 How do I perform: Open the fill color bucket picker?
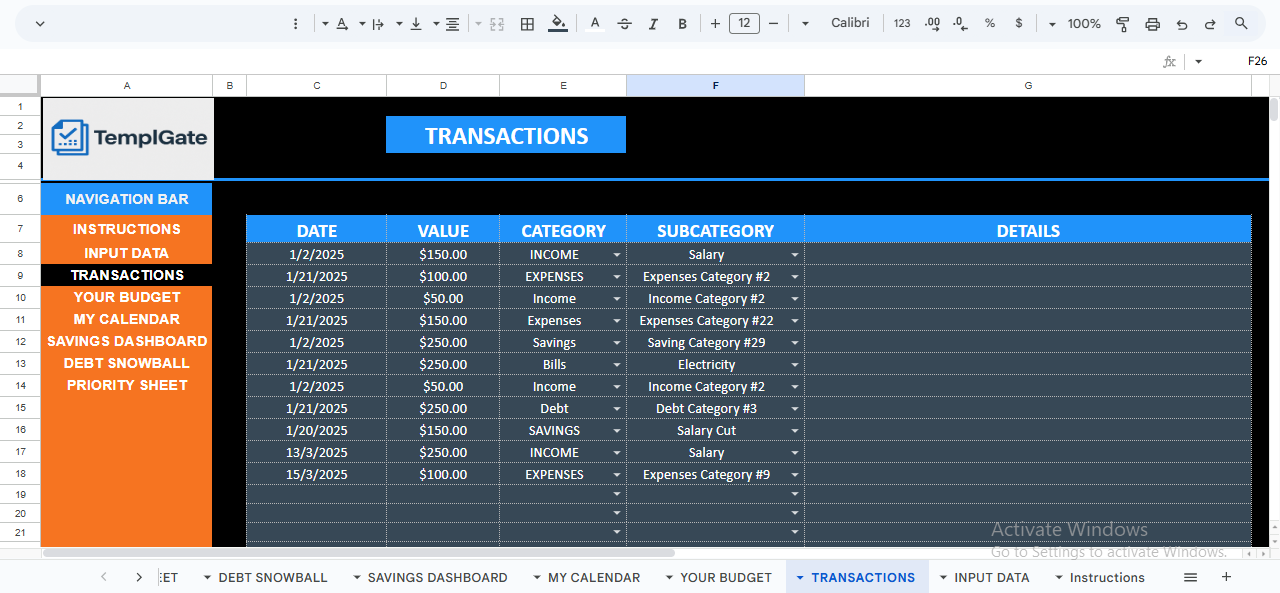coord(558,23)
